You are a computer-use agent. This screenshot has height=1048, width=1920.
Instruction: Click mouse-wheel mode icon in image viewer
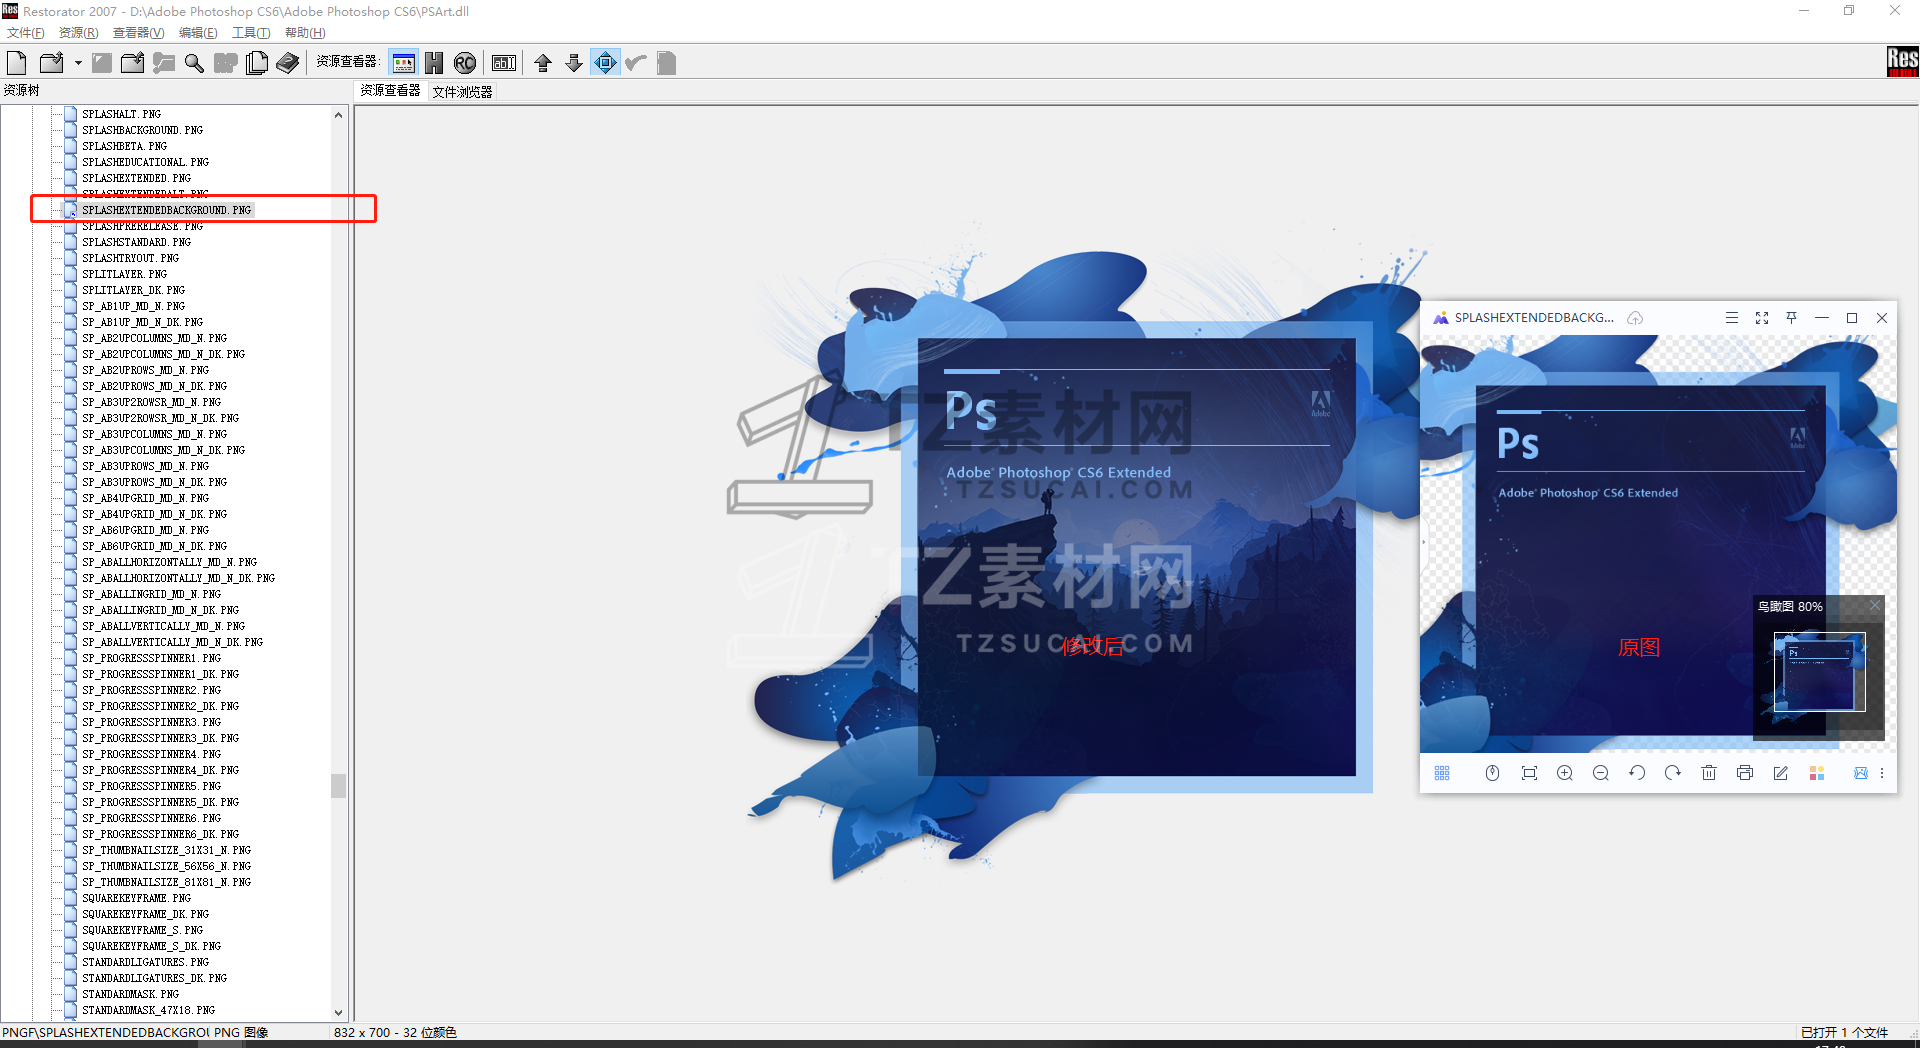coord(1492,773)
